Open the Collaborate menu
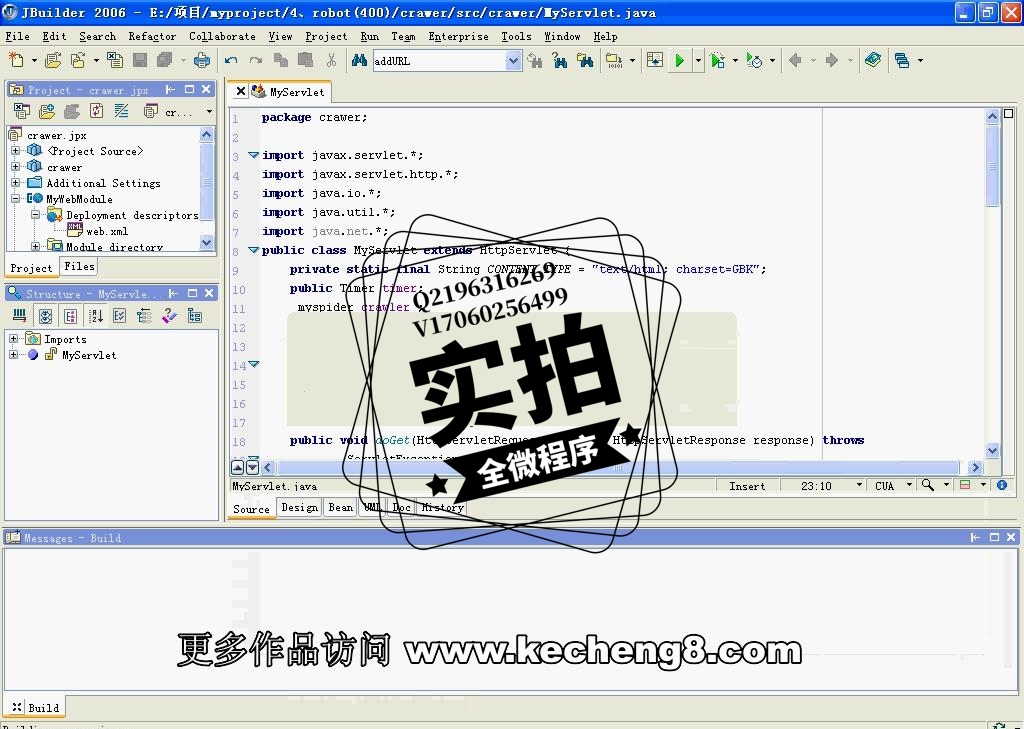This screenshot has width=1024, height=729. tap(222, 37)
